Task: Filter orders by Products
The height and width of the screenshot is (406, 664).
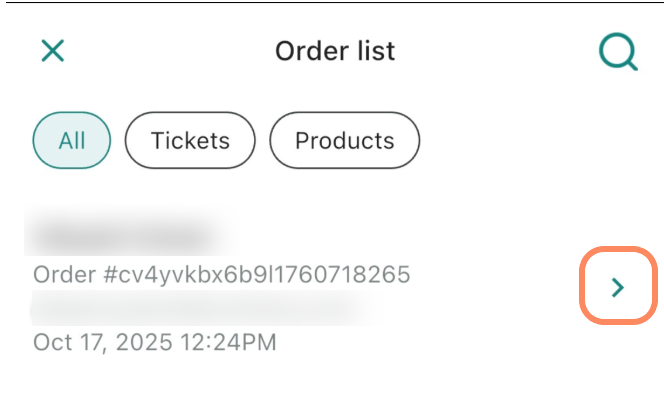Action: tap(344, 141)
